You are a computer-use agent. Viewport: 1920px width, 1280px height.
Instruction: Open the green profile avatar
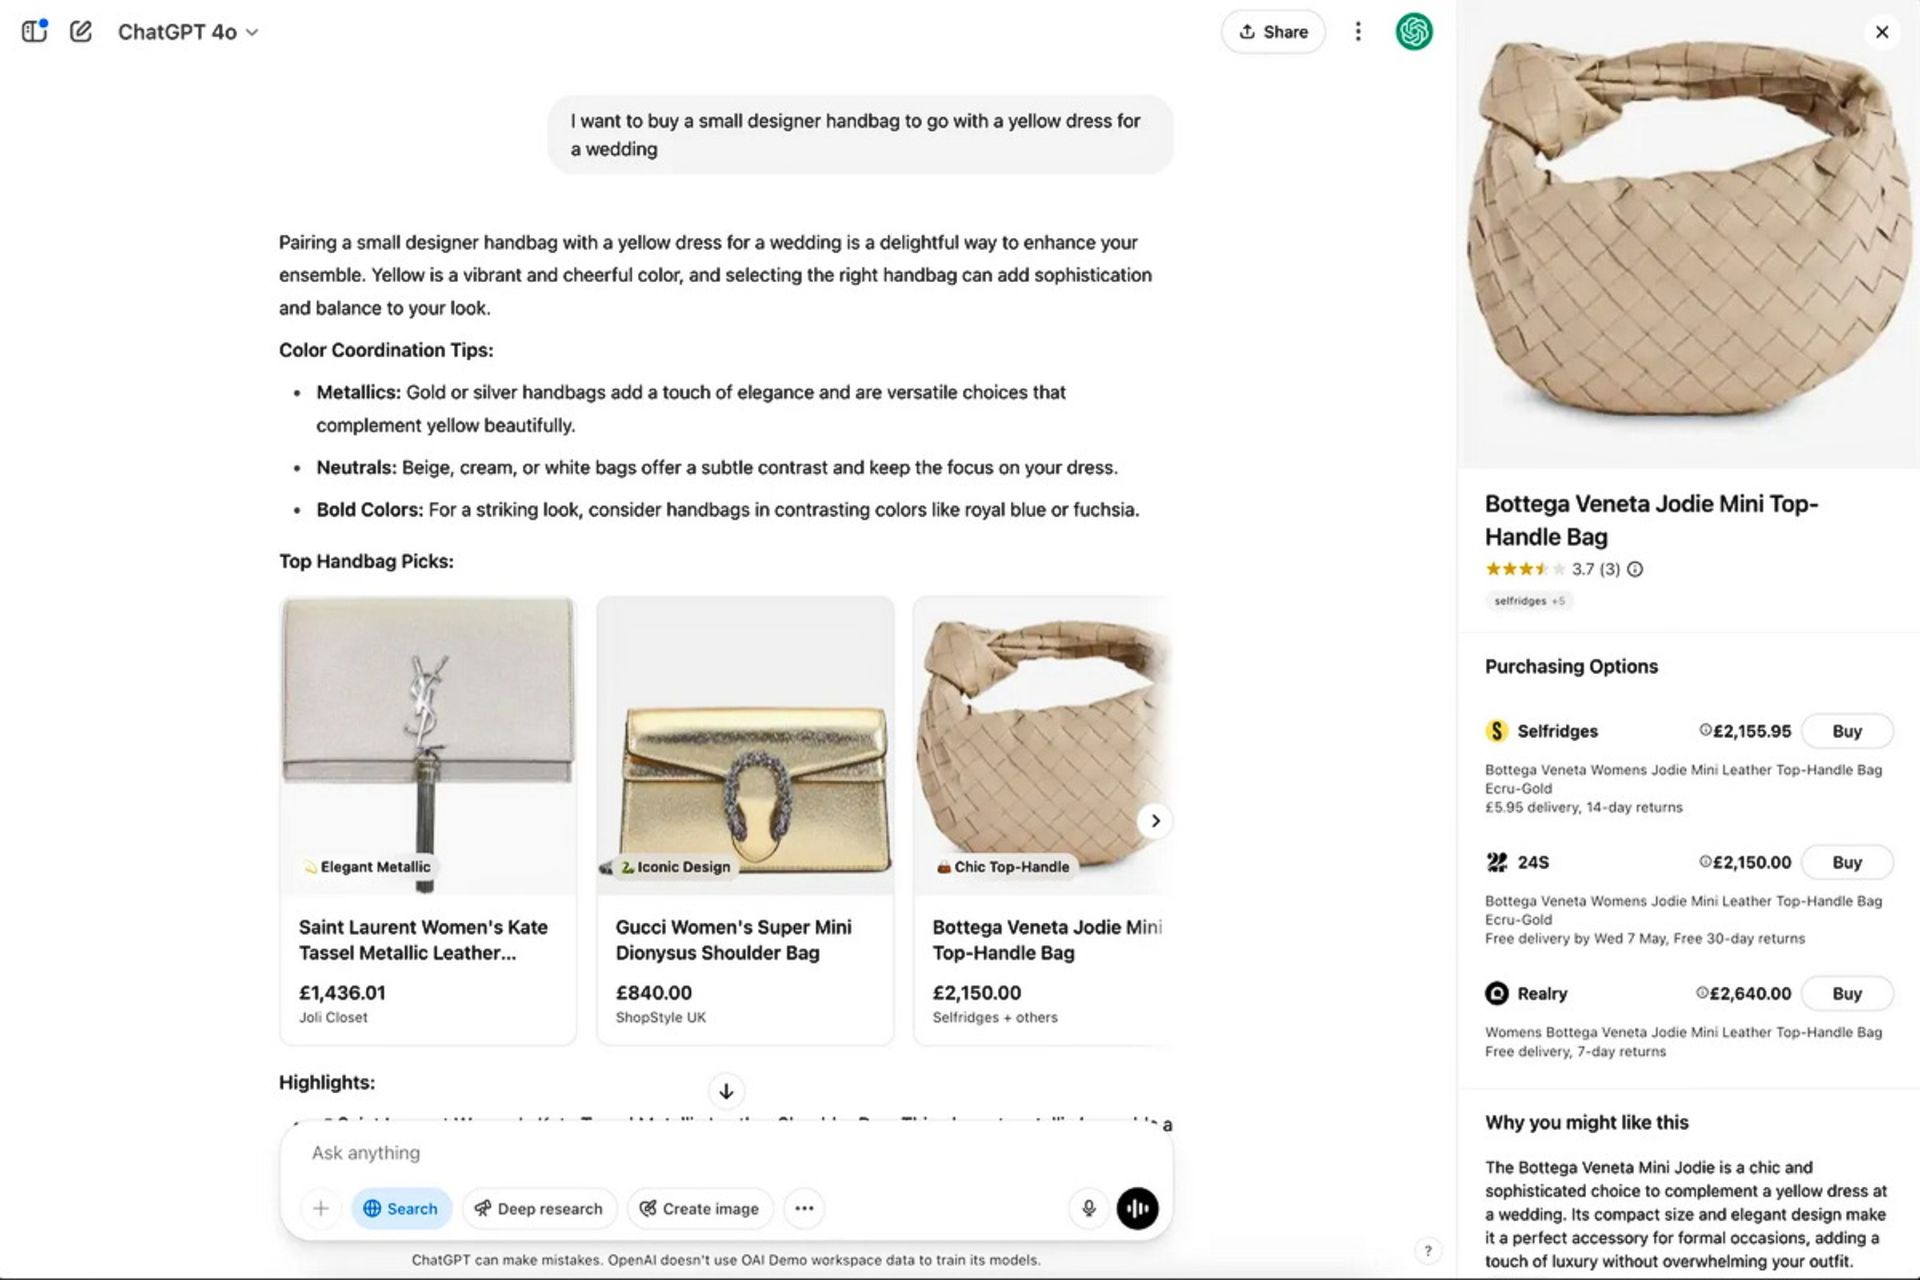[x=1413, y=32]
